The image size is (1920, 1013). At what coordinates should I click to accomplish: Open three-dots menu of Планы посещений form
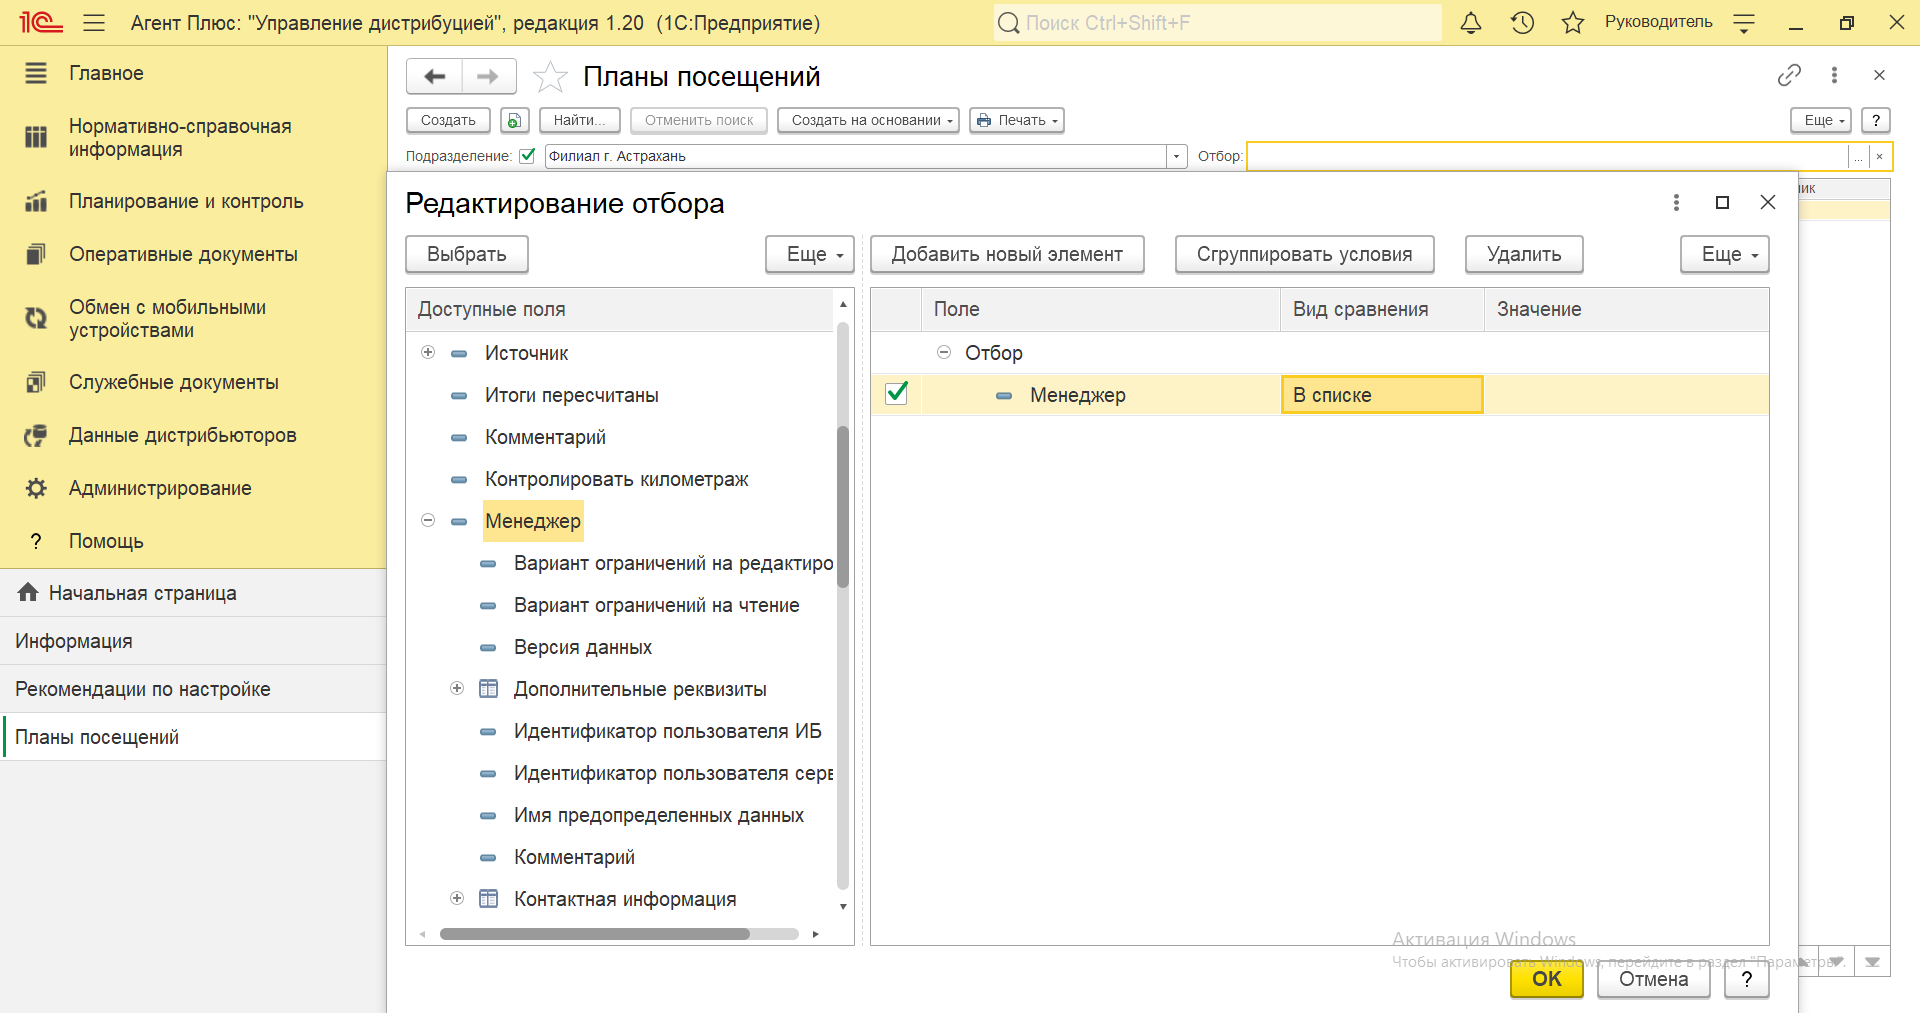click(1834, 75)
